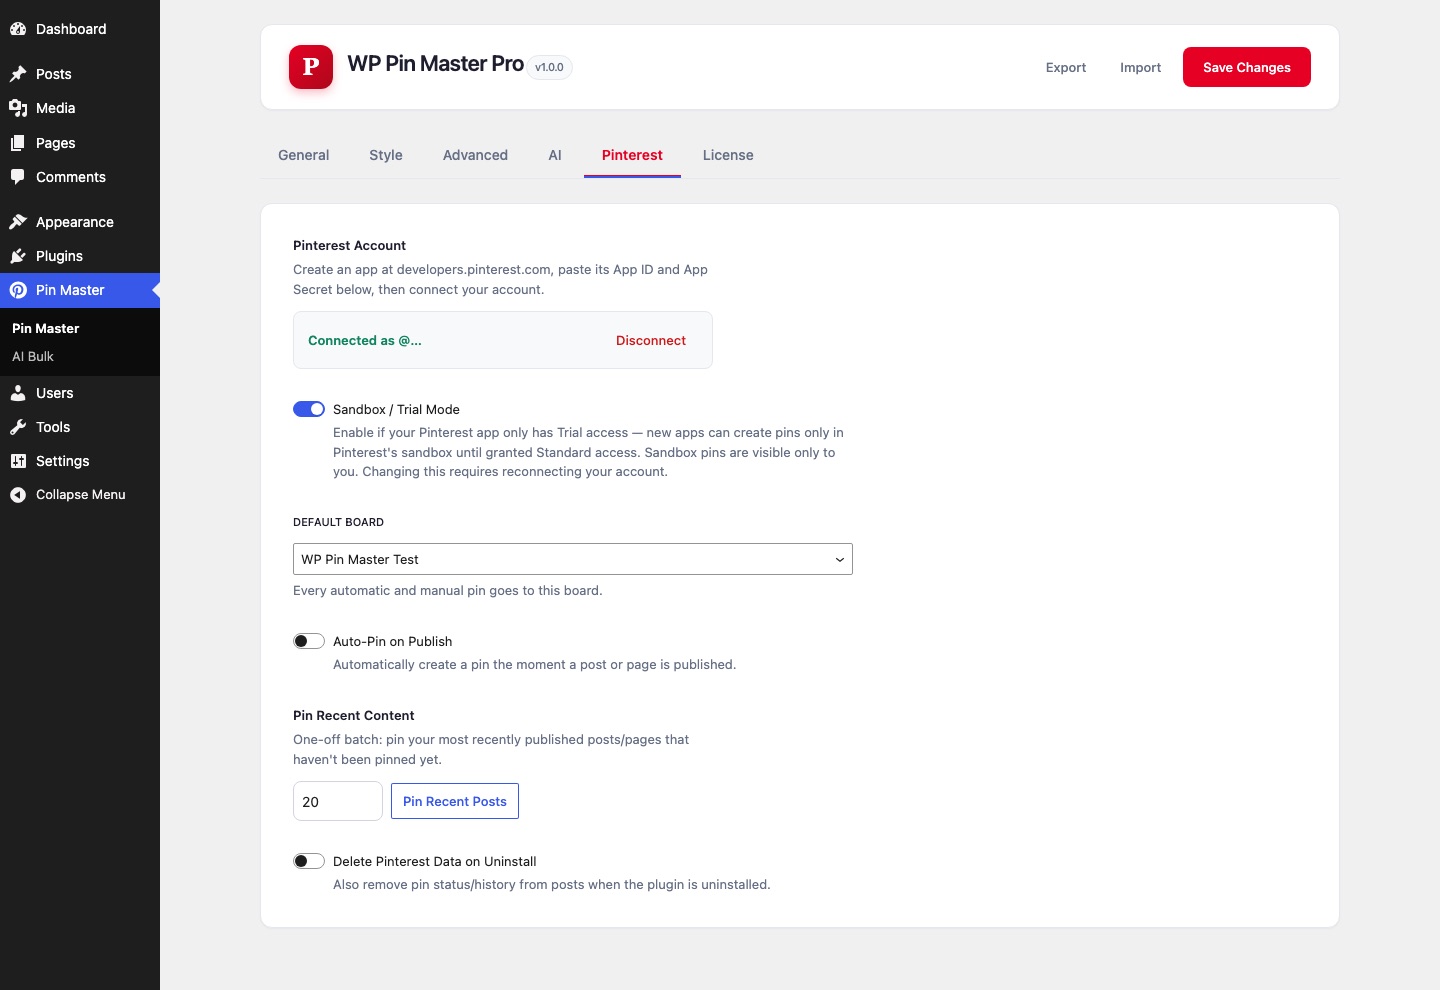Click the recent posts count field
This screenshot has height=990, width=1440.
point(338,801)
